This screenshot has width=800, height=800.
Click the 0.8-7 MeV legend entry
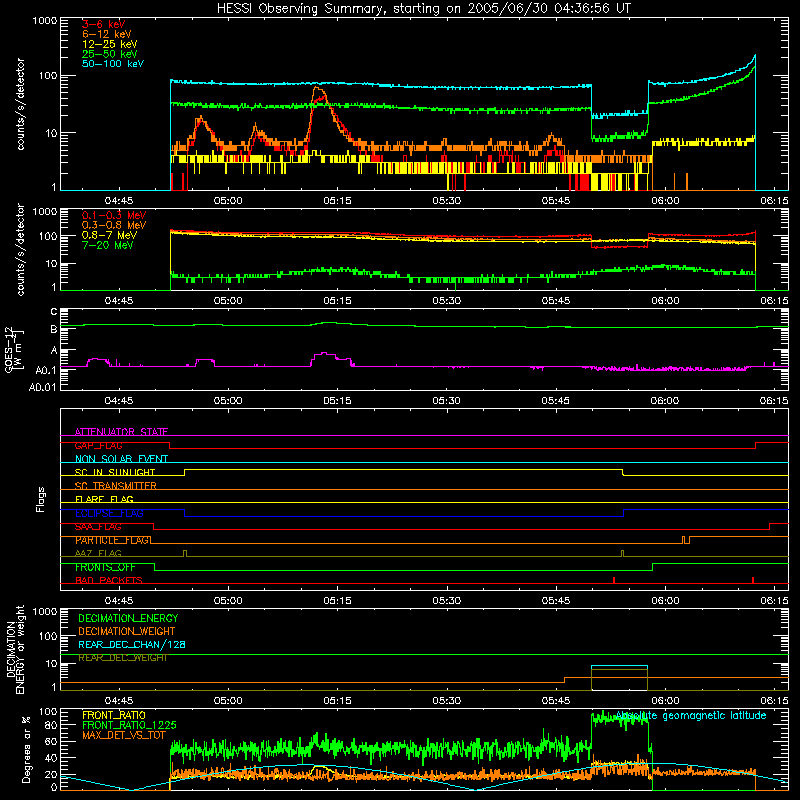109,235
